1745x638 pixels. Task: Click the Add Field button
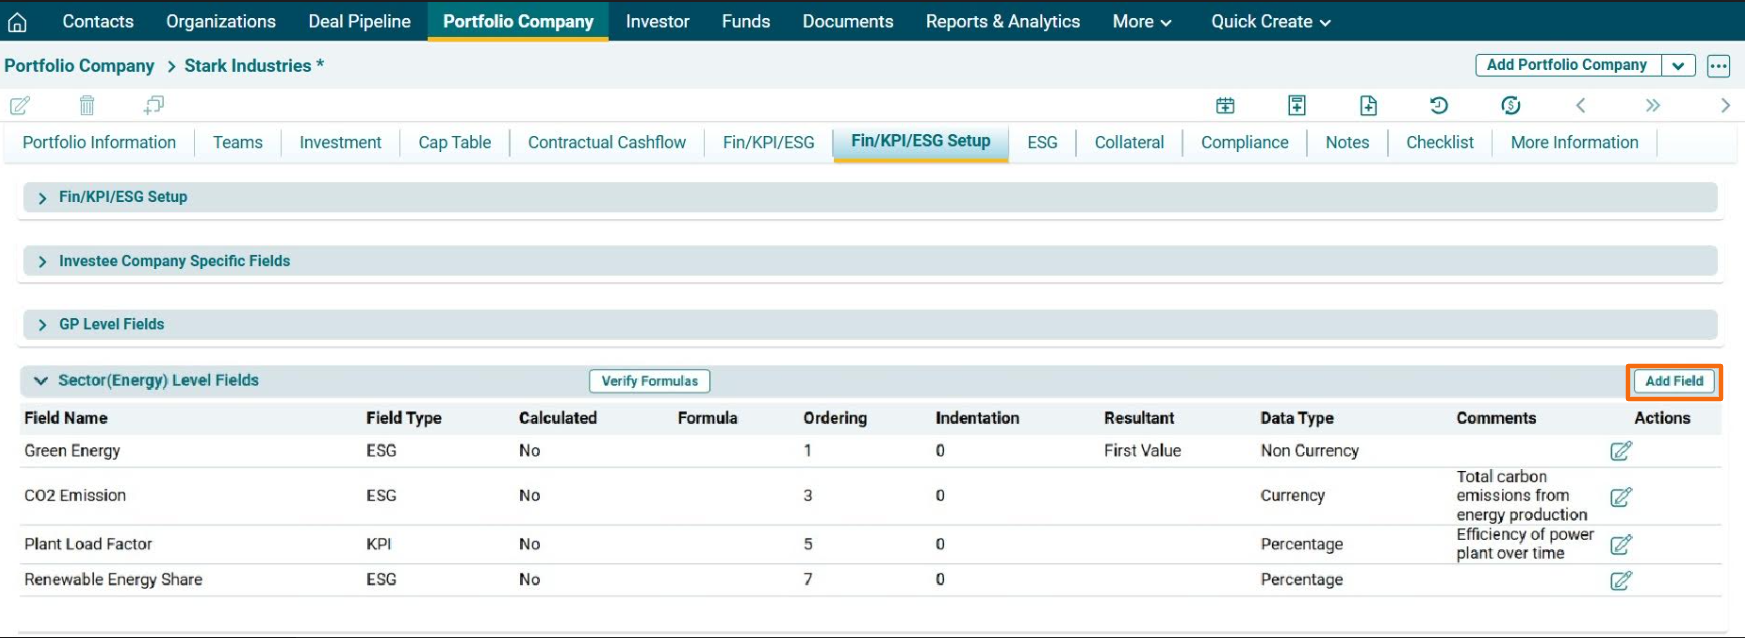[x=1674, y=381]
